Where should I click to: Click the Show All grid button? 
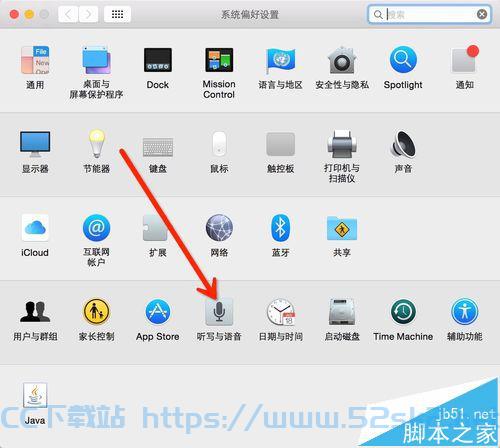(117, 14)
